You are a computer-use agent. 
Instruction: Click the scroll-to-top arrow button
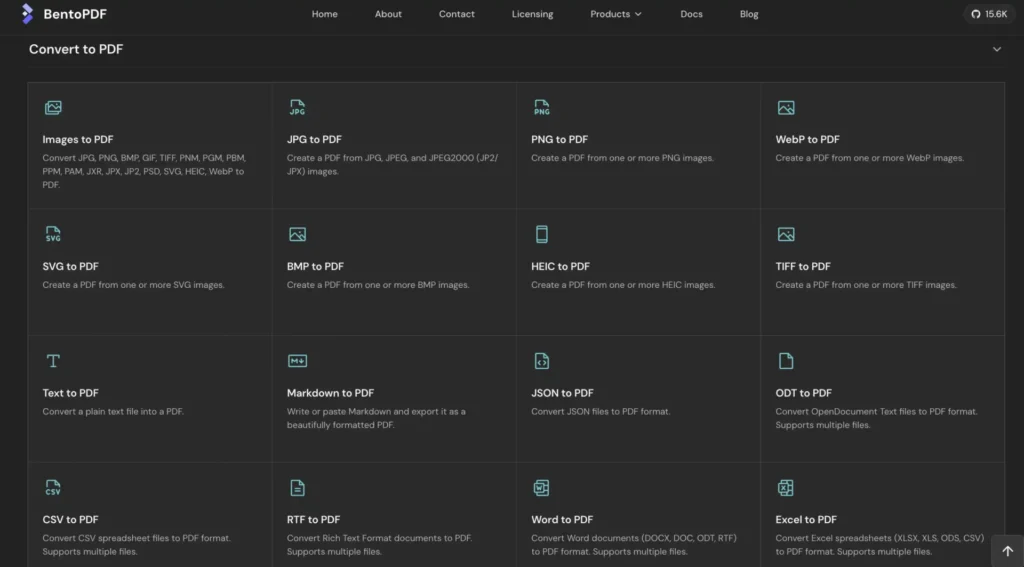(1007, 551)
